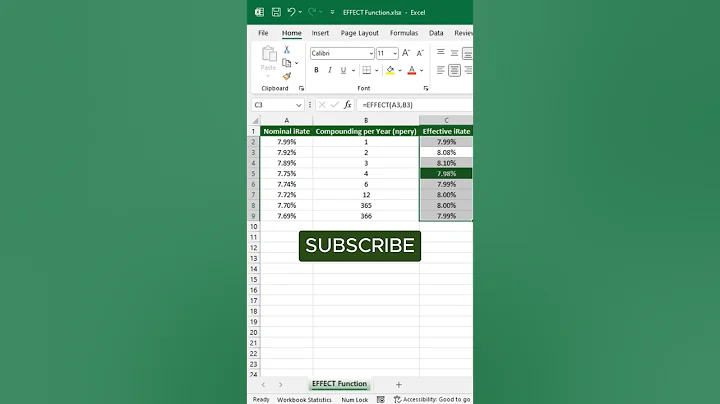Image resolution: width=720 pixels, height=404 pixels.
Task: Open the Formulas tab
Action: tap(404, 33)
